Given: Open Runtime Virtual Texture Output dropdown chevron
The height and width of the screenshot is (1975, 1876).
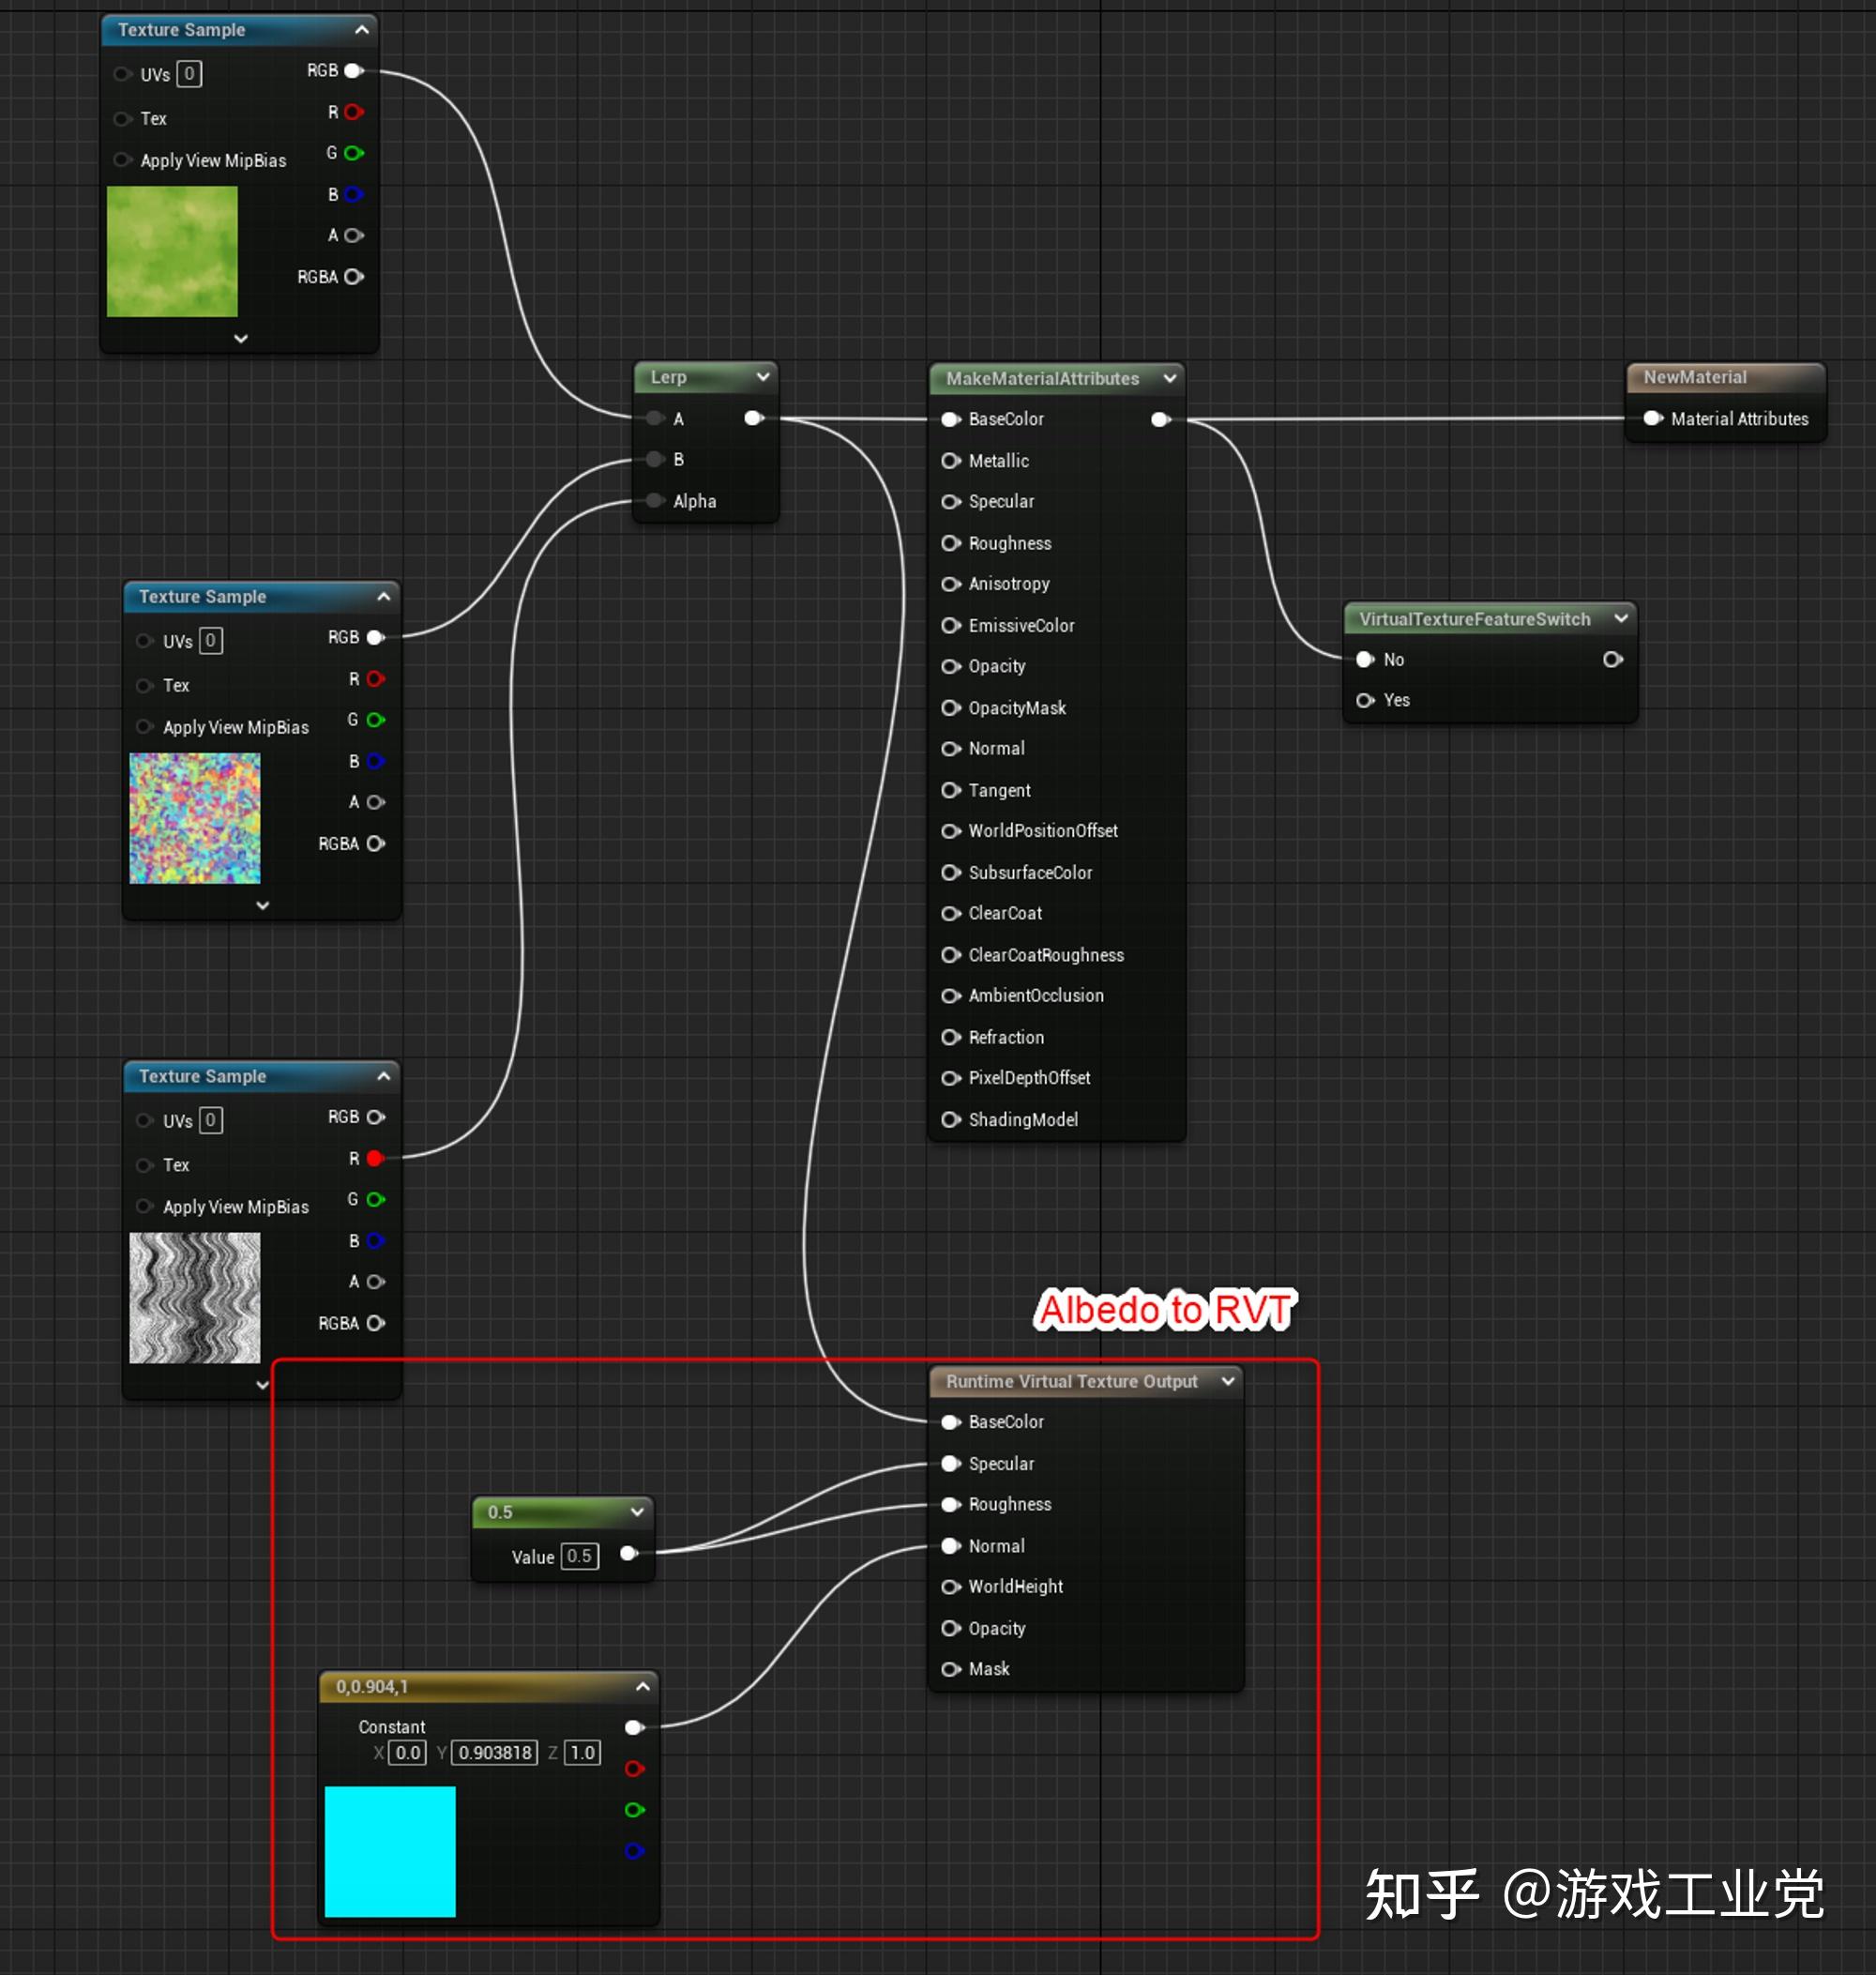Looking at the screenshot, I should tap(1228, 1381).
